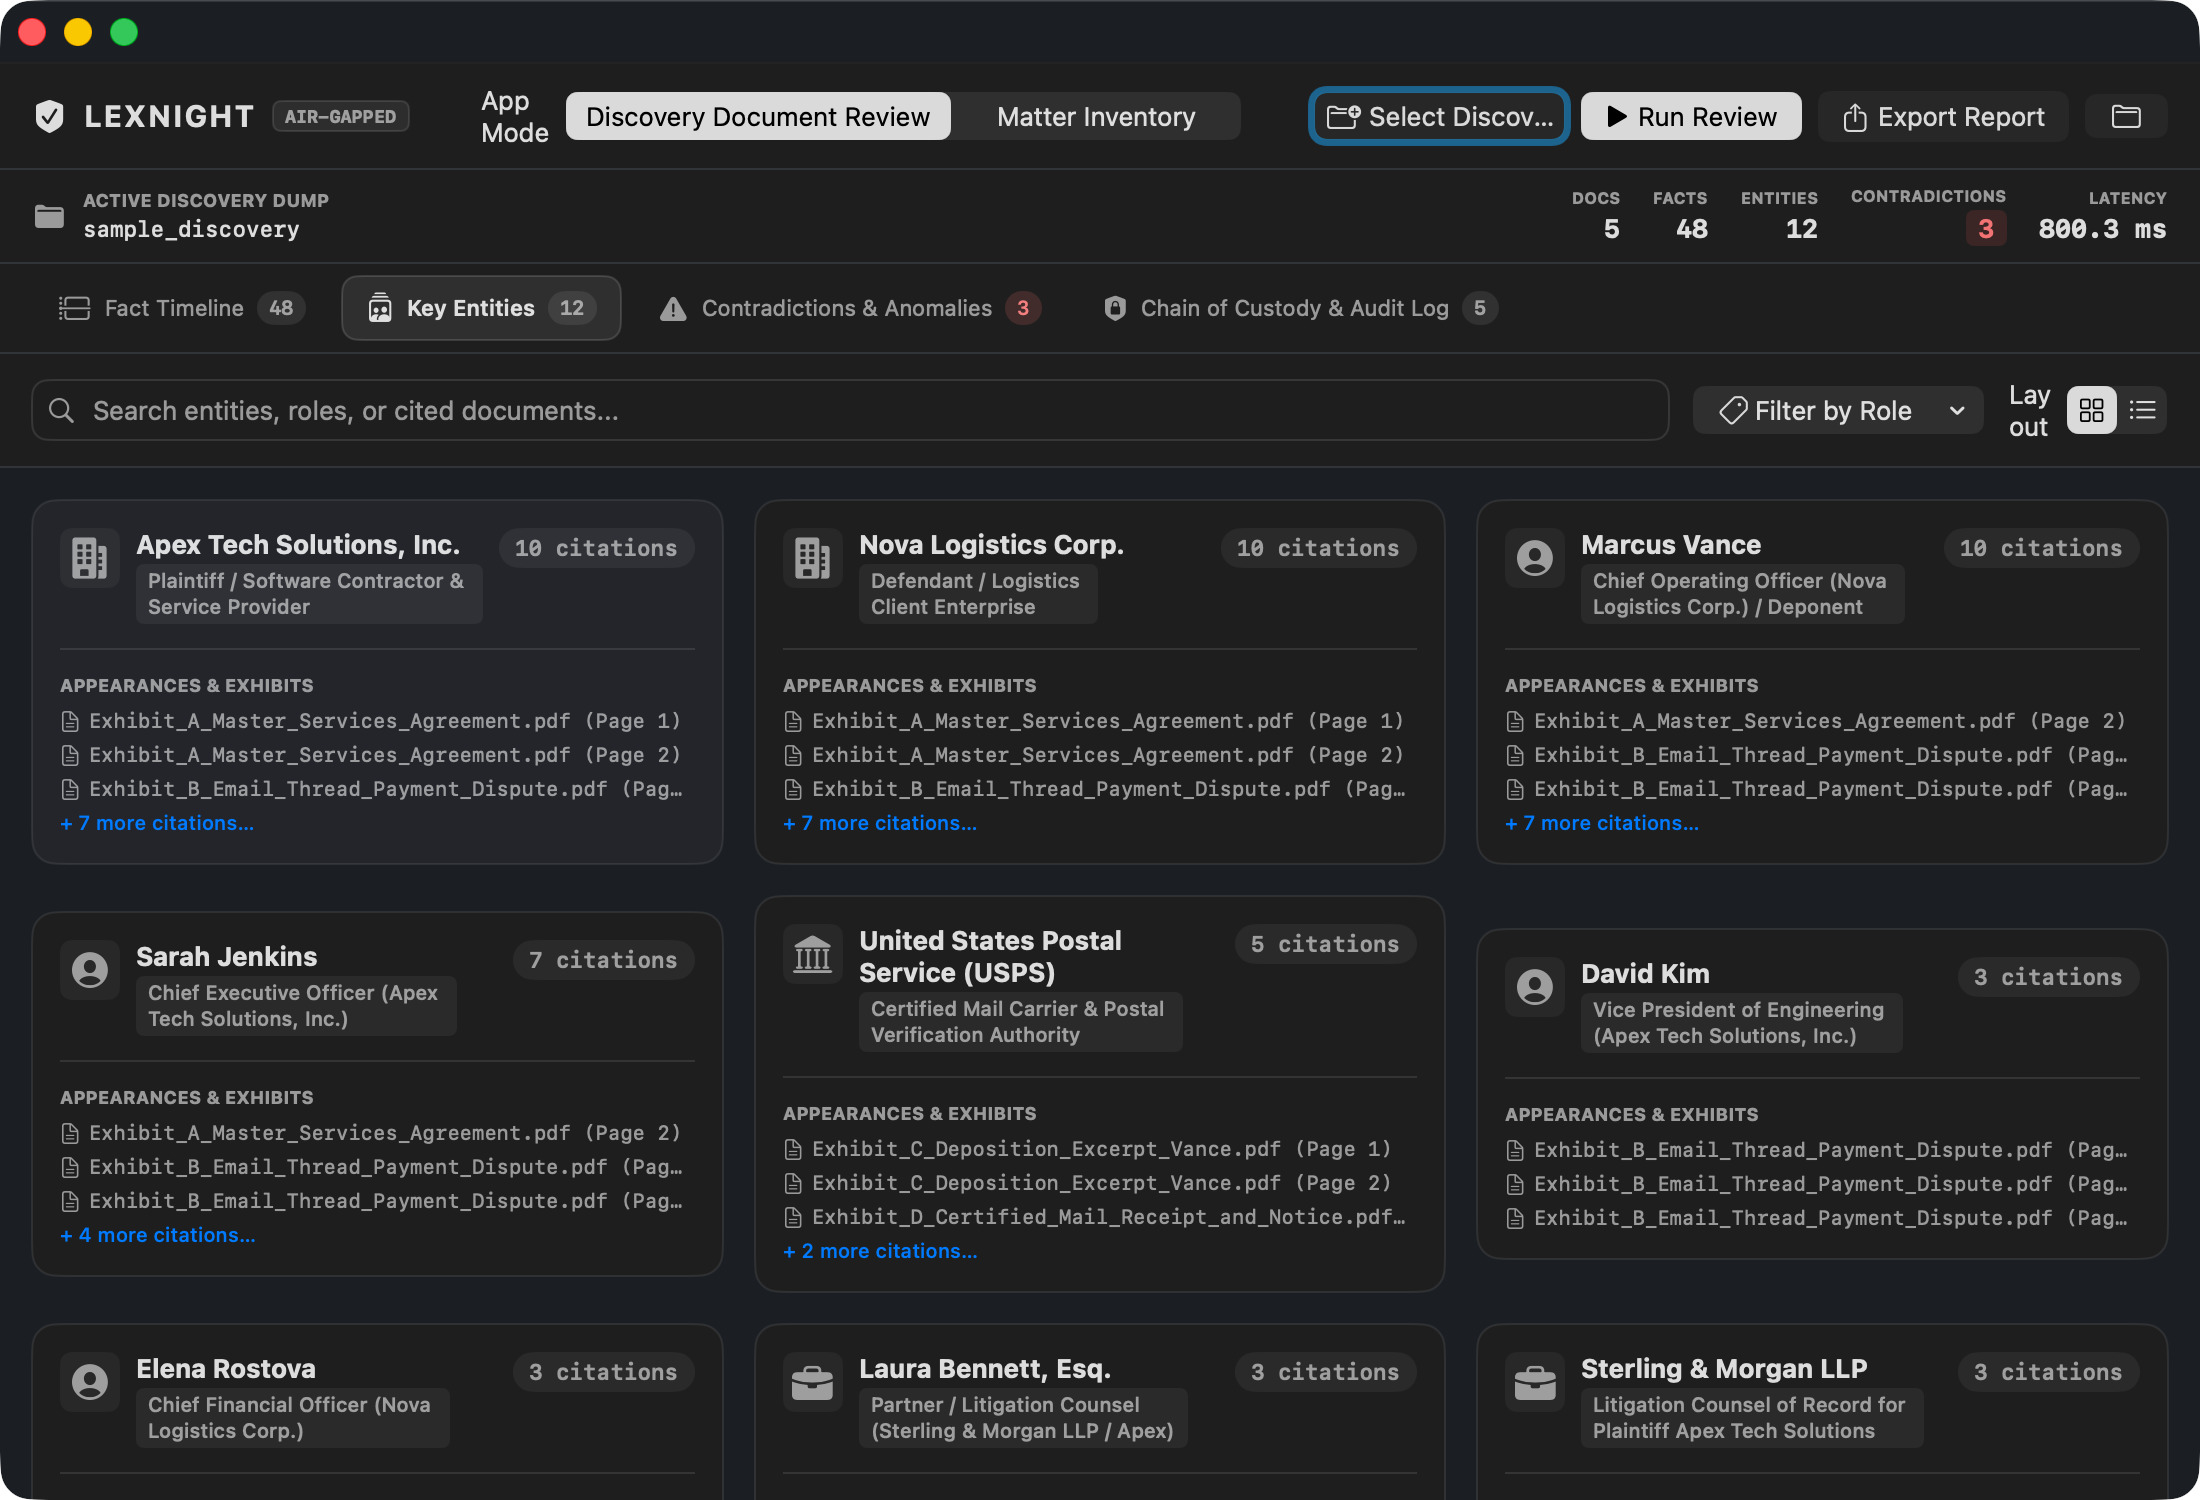Click the Elena Rostova person avatar icon
The width and height of the screenshot is (2200, 1500).
(x=89, y=1382)
